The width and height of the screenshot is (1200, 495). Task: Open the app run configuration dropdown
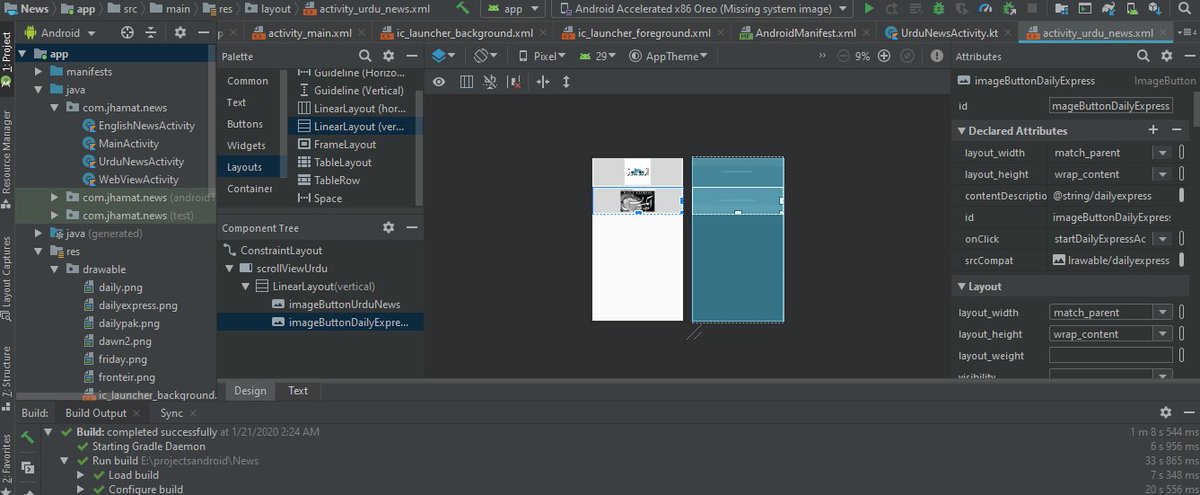514,8
